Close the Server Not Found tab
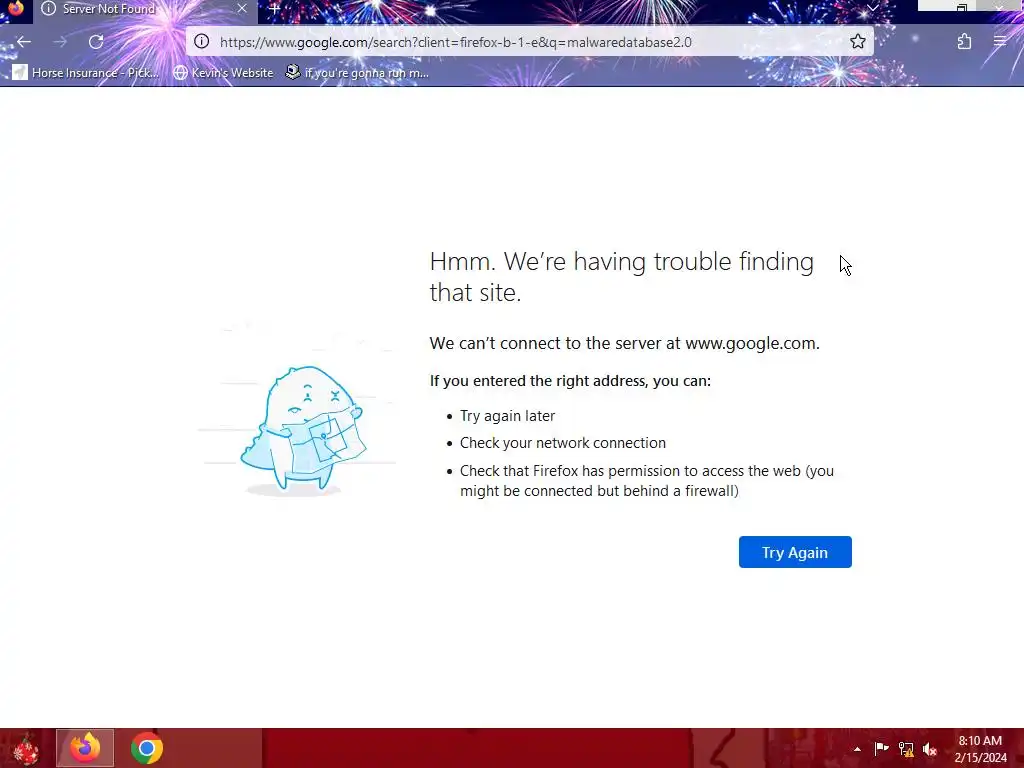Screen dimensions: 1024x768 [x=242, y=8]
